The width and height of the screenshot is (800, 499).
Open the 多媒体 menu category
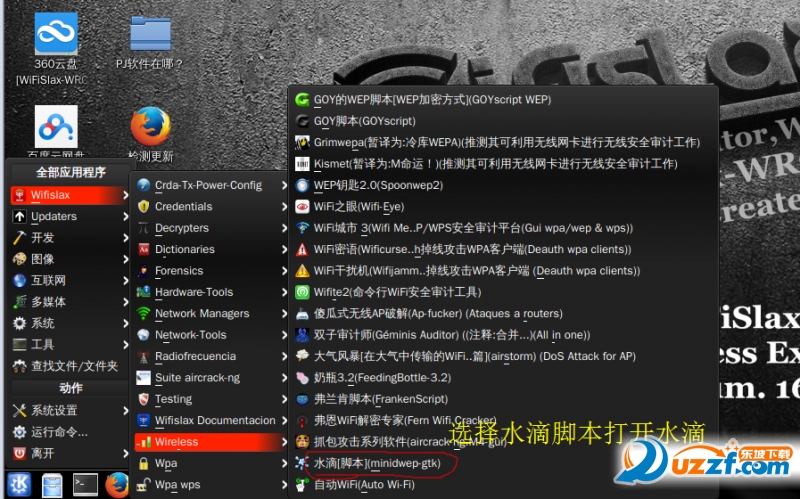pos(69,302)
